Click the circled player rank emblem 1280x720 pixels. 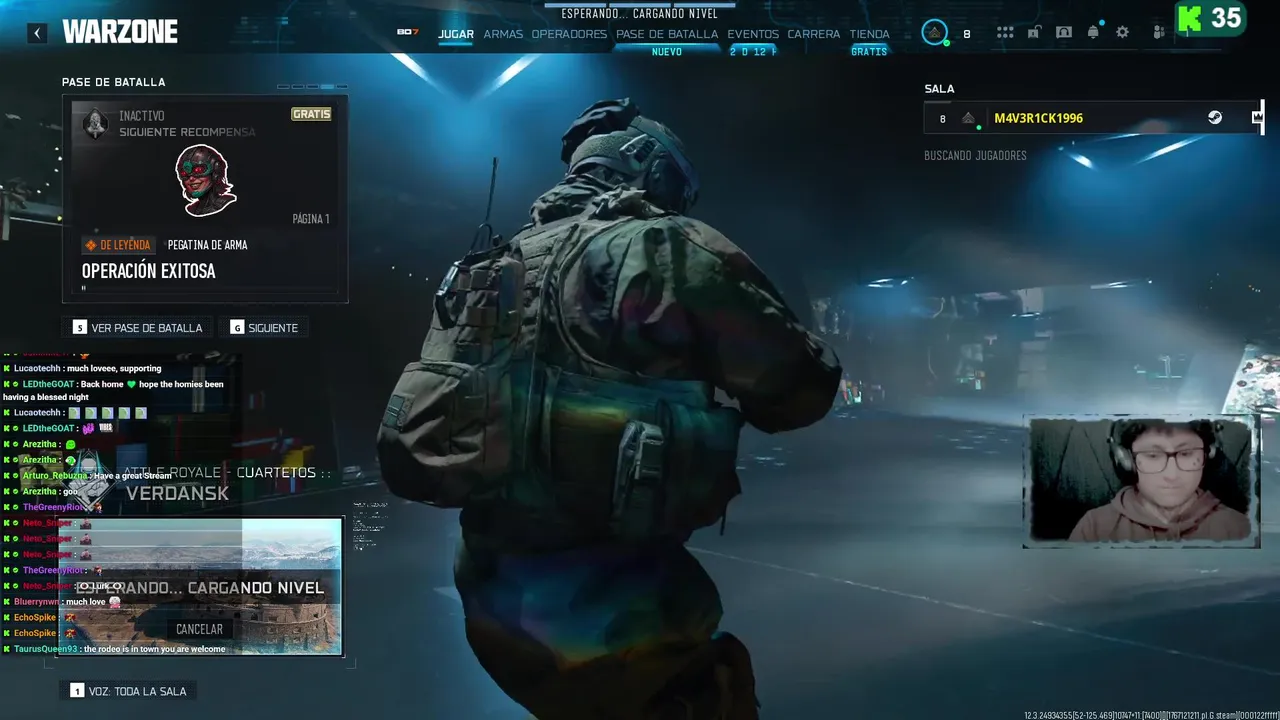[935, 33]
